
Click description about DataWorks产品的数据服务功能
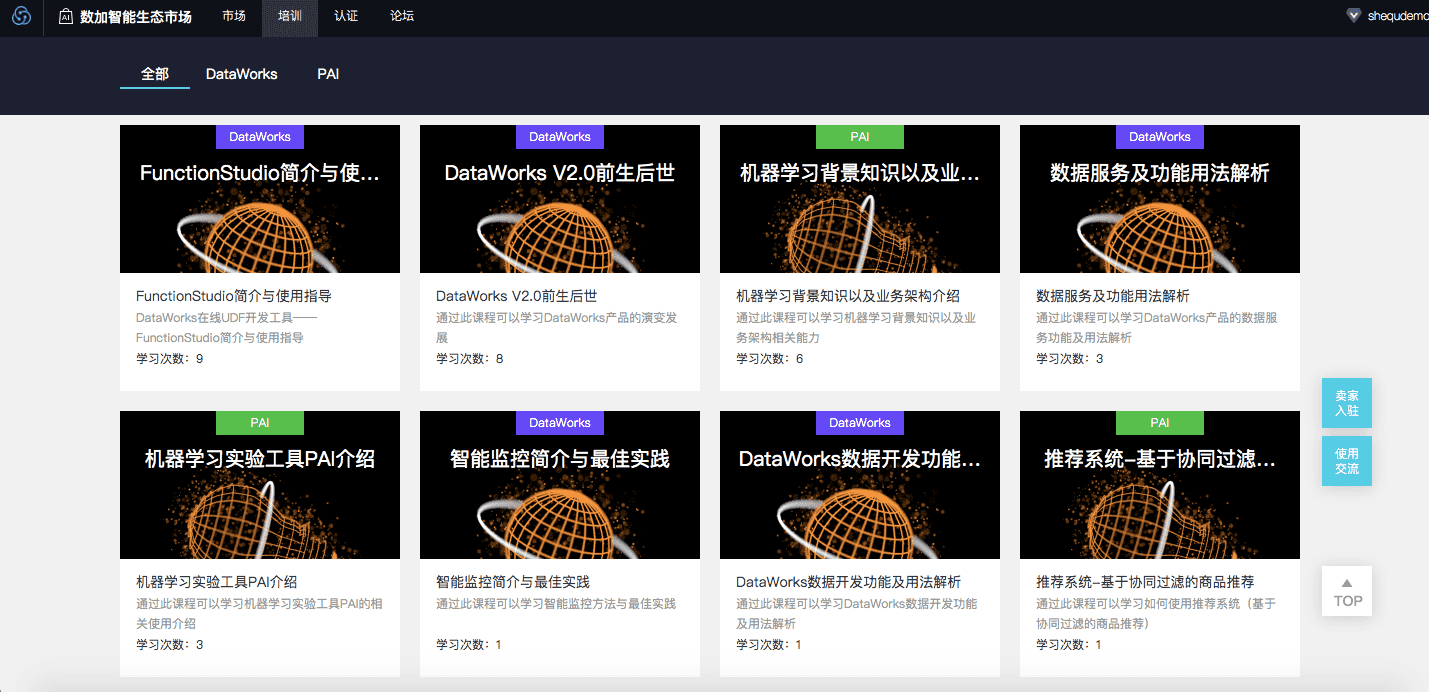[x=1157, y=328]
